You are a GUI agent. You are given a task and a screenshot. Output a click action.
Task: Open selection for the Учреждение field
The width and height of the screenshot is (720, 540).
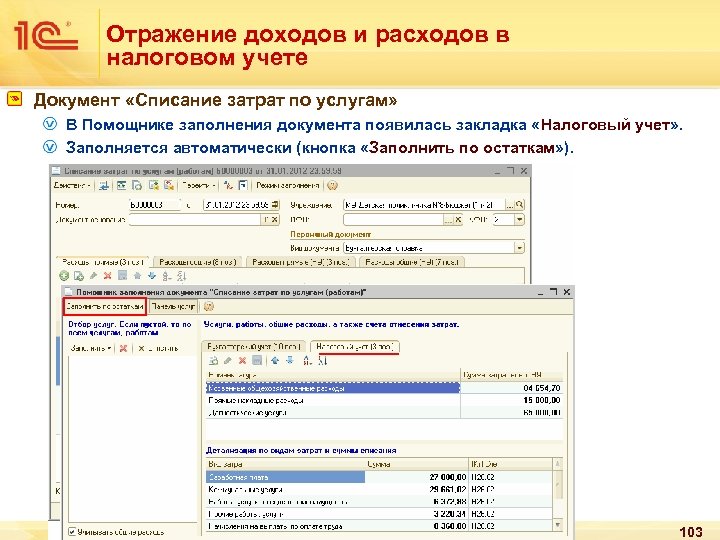point(510,205)
